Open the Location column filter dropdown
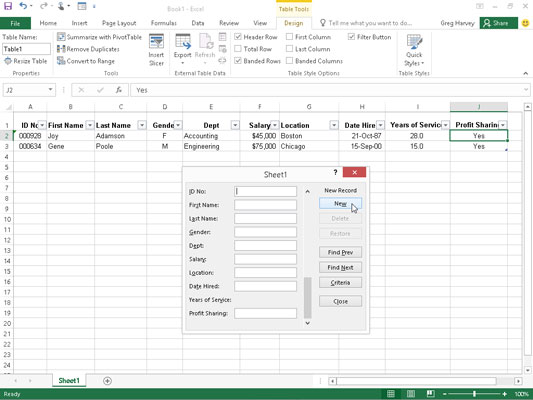The width and height of the screenshot is (533, 400). tap(334, 125)
